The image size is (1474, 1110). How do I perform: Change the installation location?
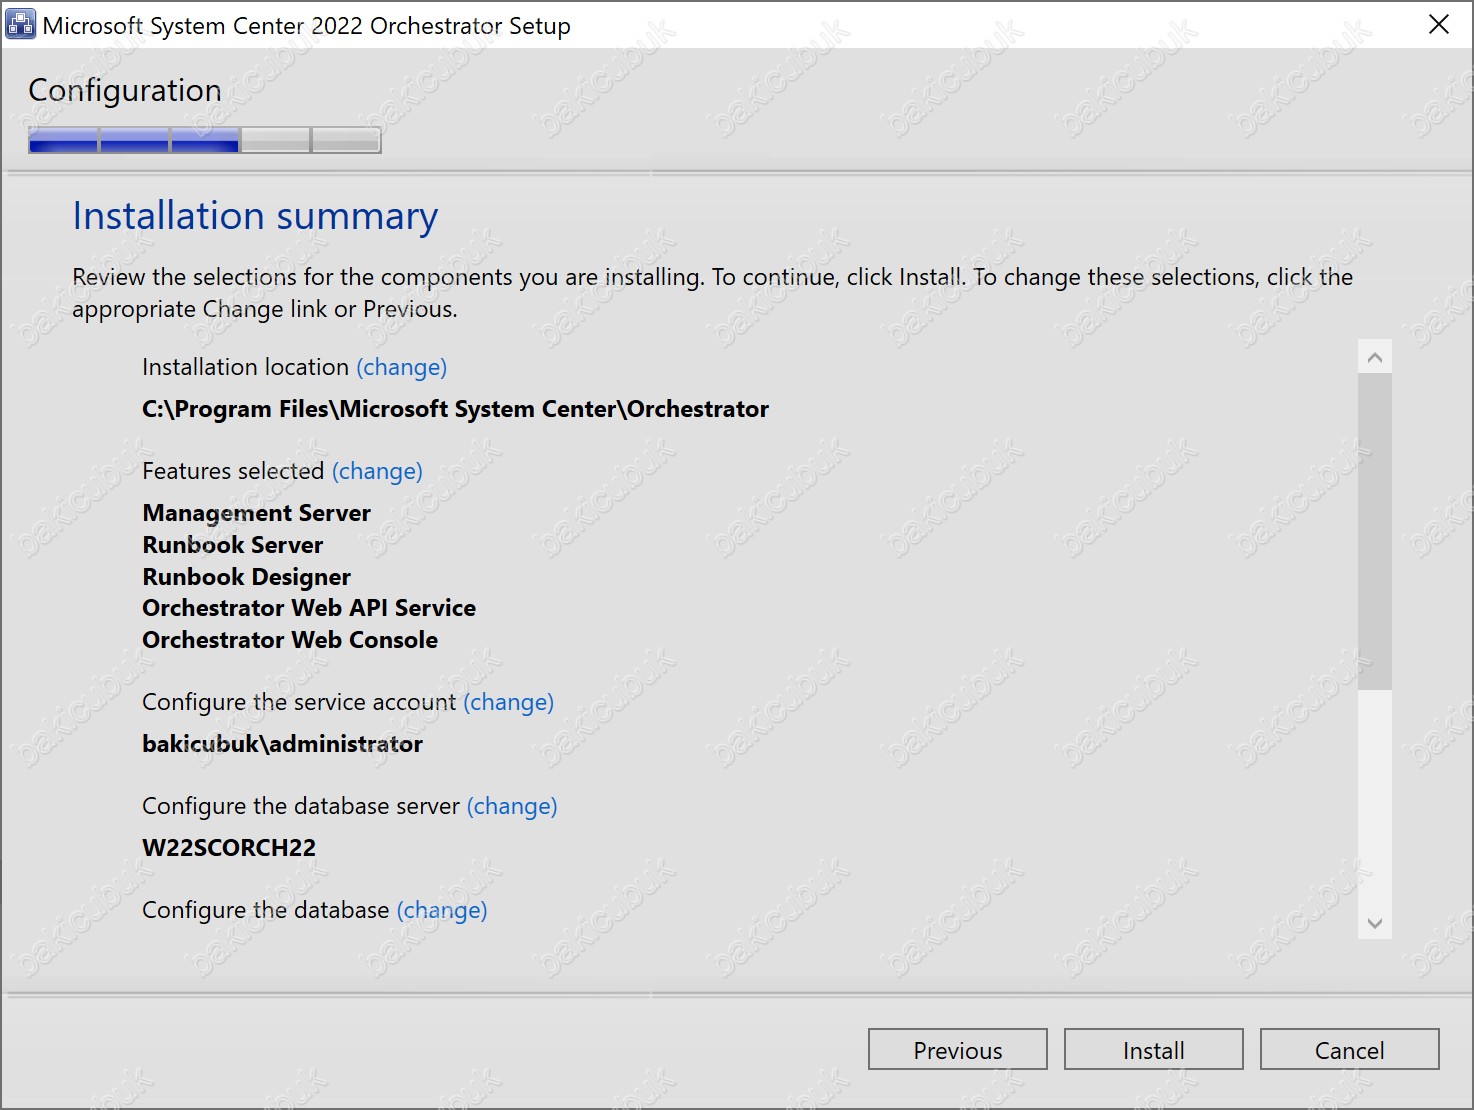click(401, 367)
